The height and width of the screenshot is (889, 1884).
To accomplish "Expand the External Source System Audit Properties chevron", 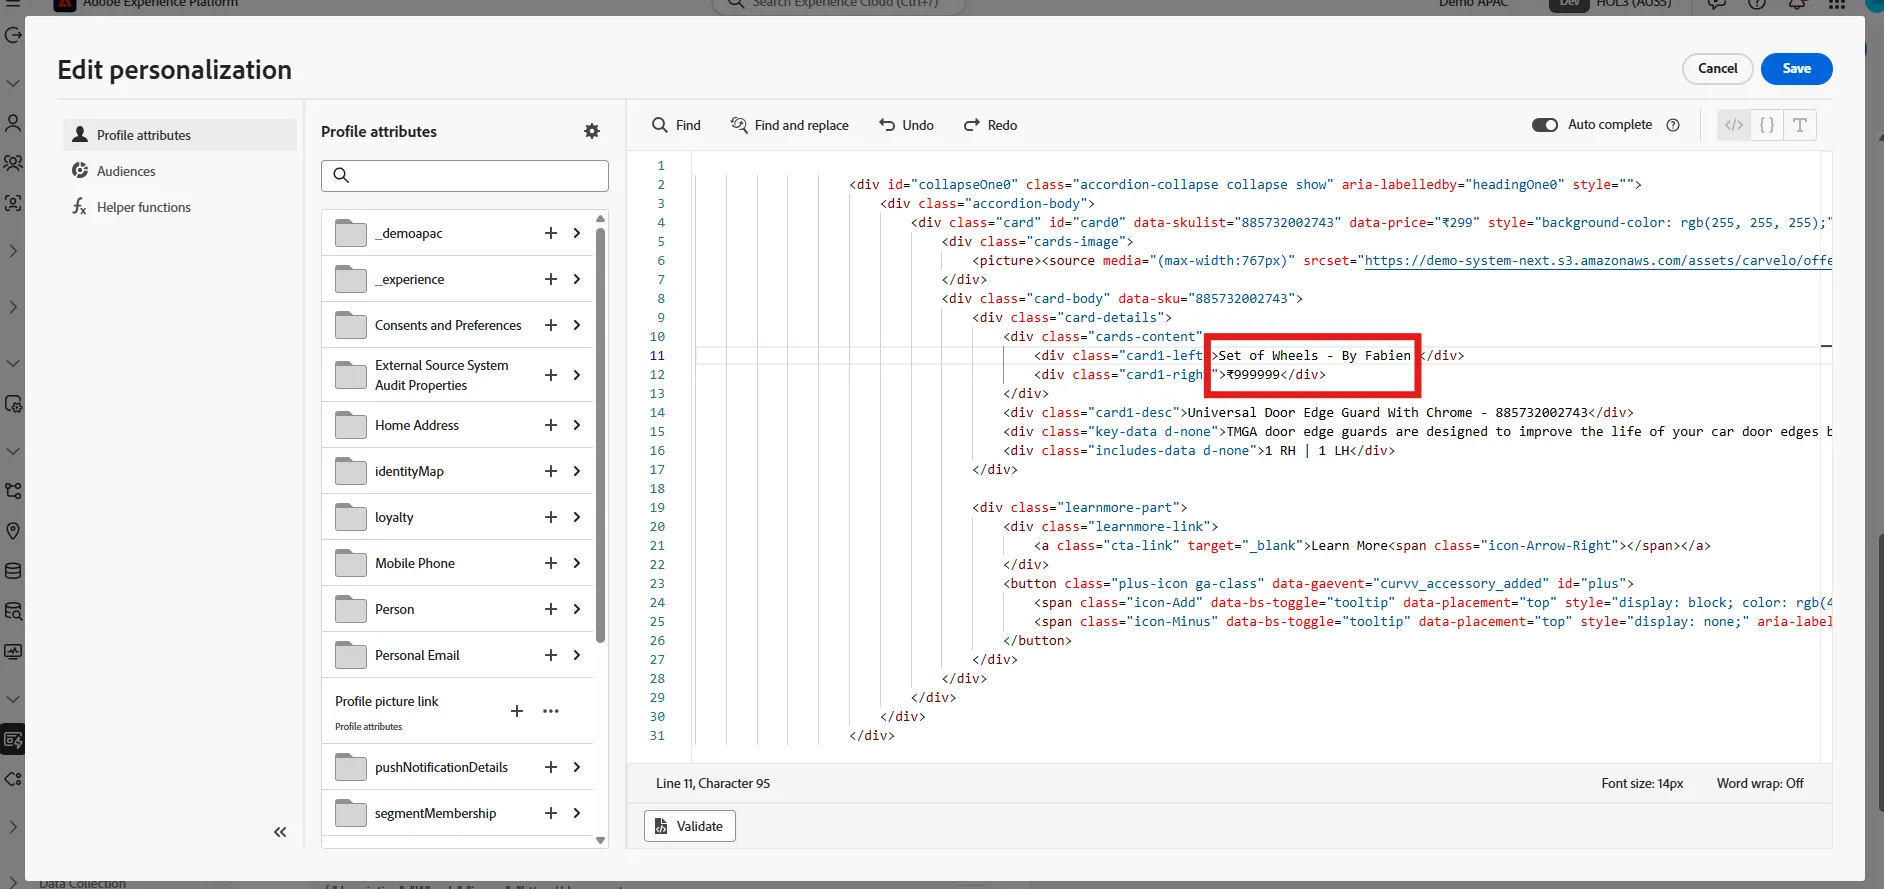I will pos(577,375).
